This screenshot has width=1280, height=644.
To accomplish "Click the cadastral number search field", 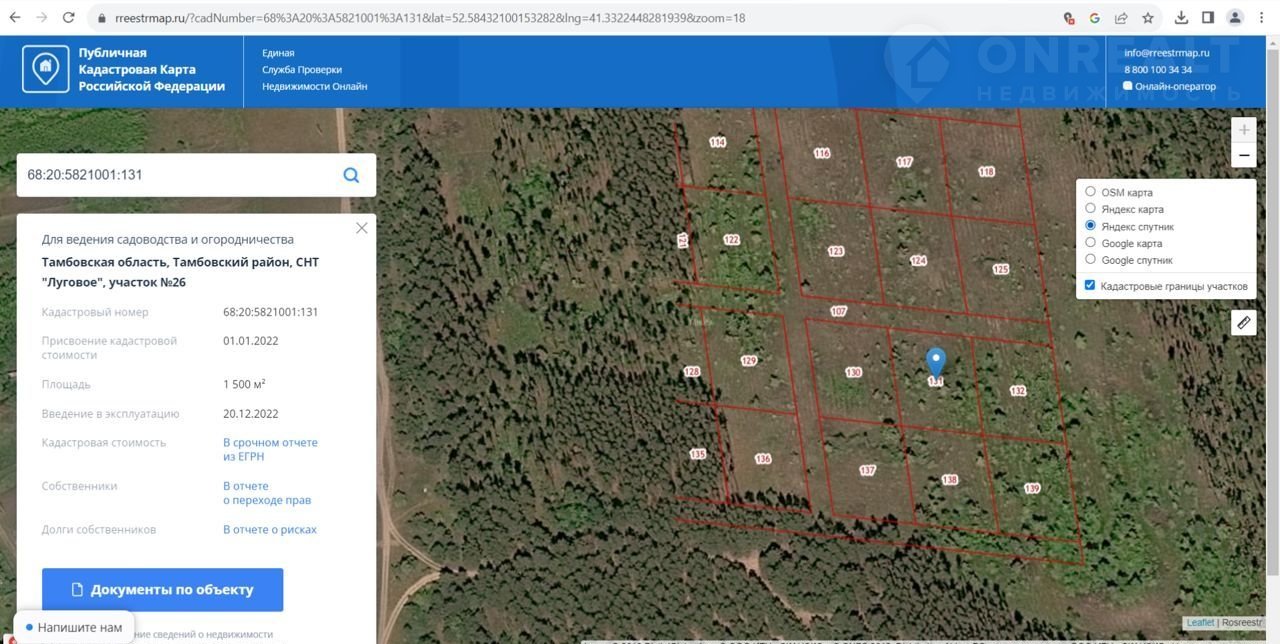I will [x=175, y=175].
